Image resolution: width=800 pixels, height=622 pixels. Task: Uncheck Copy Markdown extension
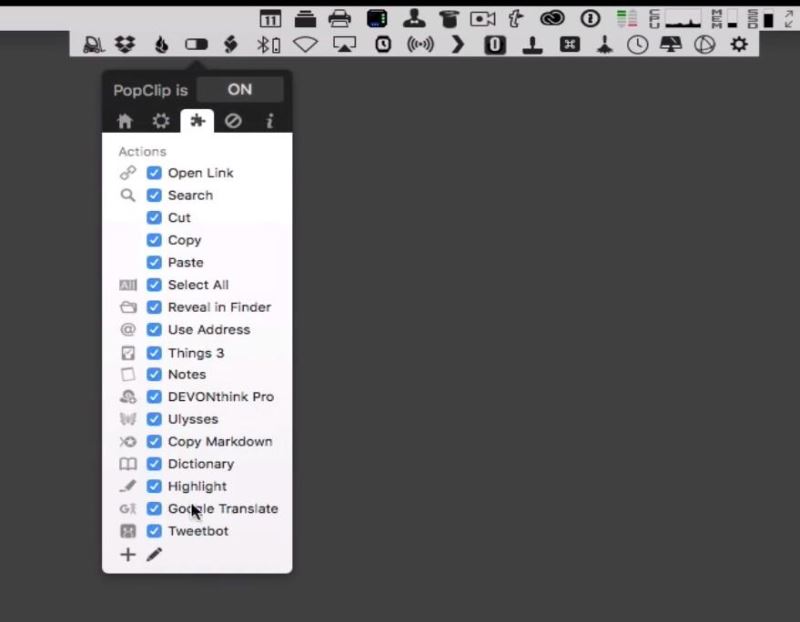pos(154,441)
